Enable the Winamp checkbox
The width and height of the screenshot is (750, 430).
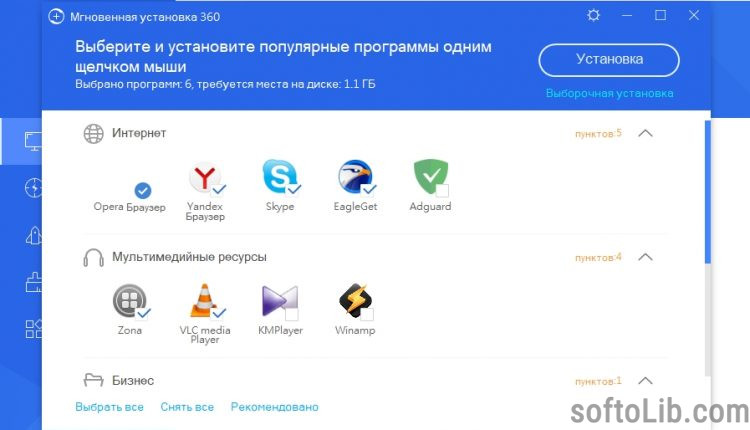pyautogui.click(x=367, y=314)
